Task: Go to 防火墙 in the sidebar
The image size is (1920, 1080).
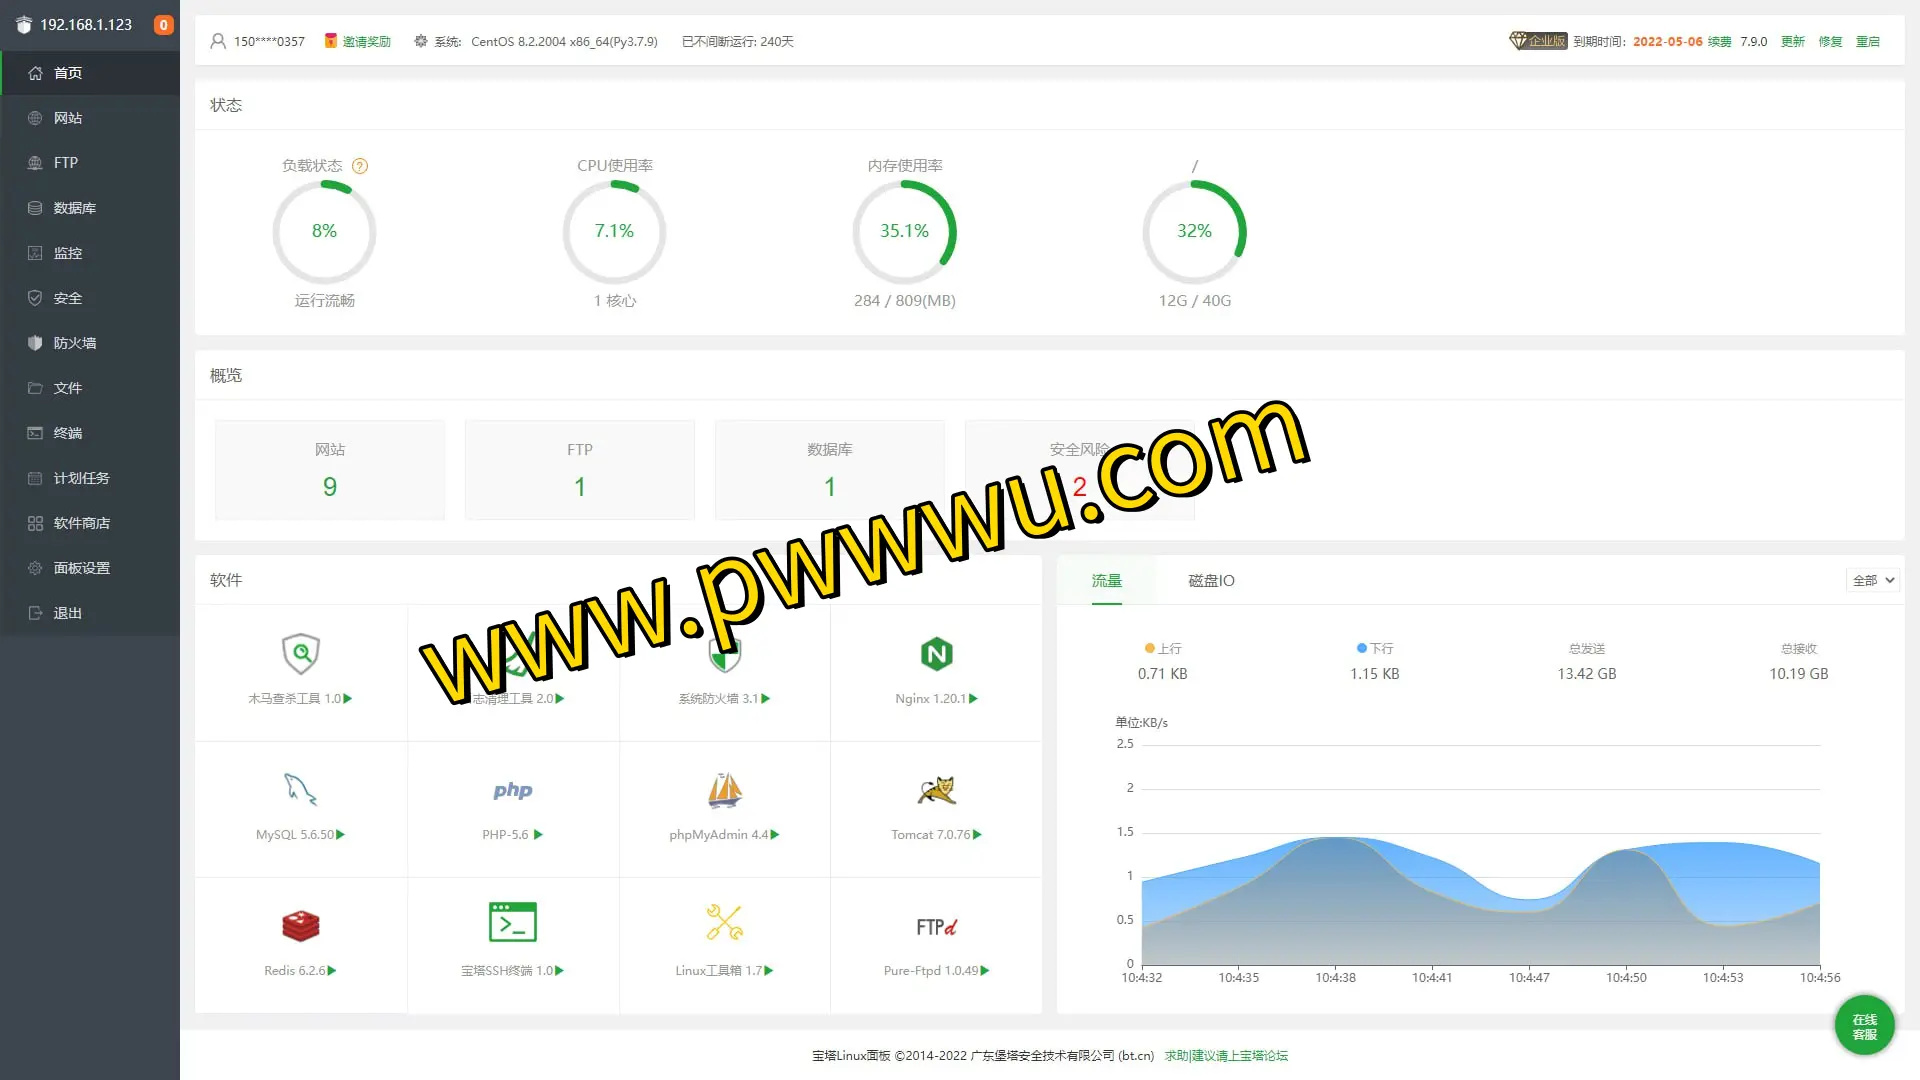Action: (x=75, y=343)
